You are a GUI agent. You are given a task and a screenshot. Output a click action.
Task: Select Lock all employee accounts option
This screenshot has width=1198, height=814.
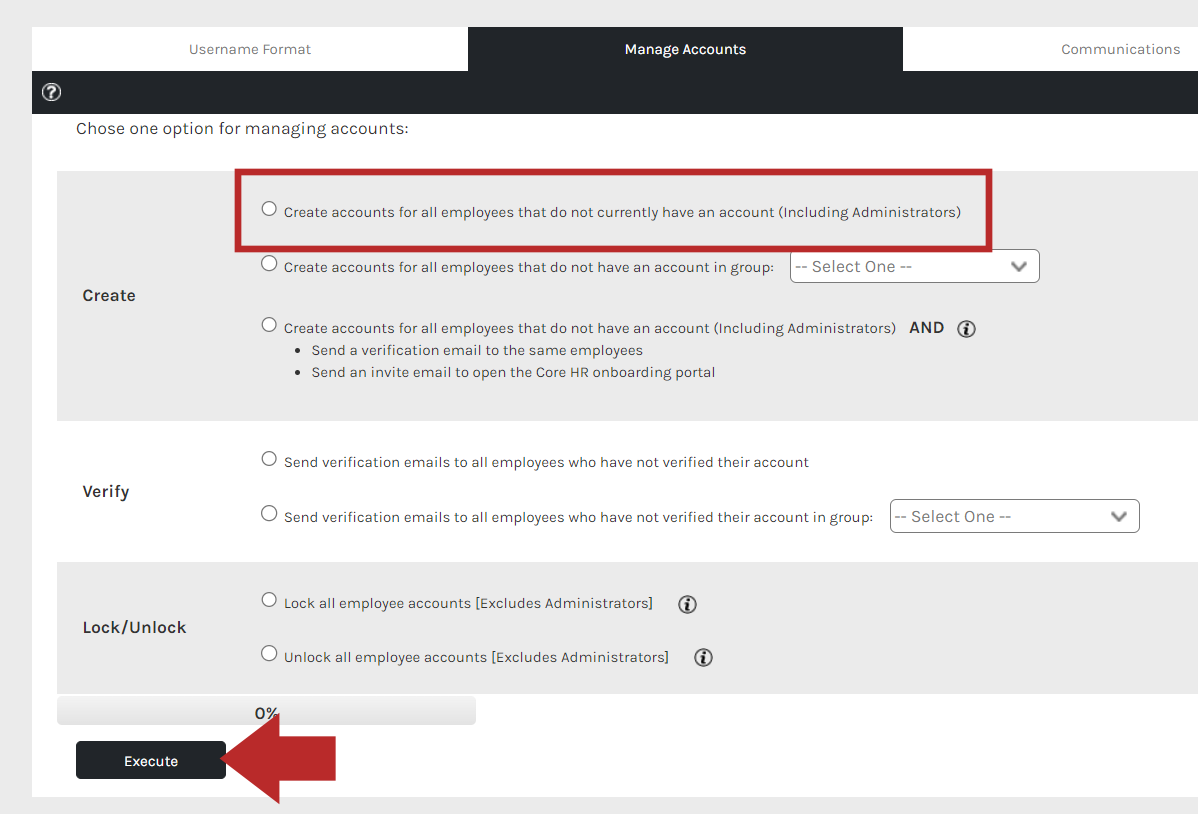(x=269, y=600)
